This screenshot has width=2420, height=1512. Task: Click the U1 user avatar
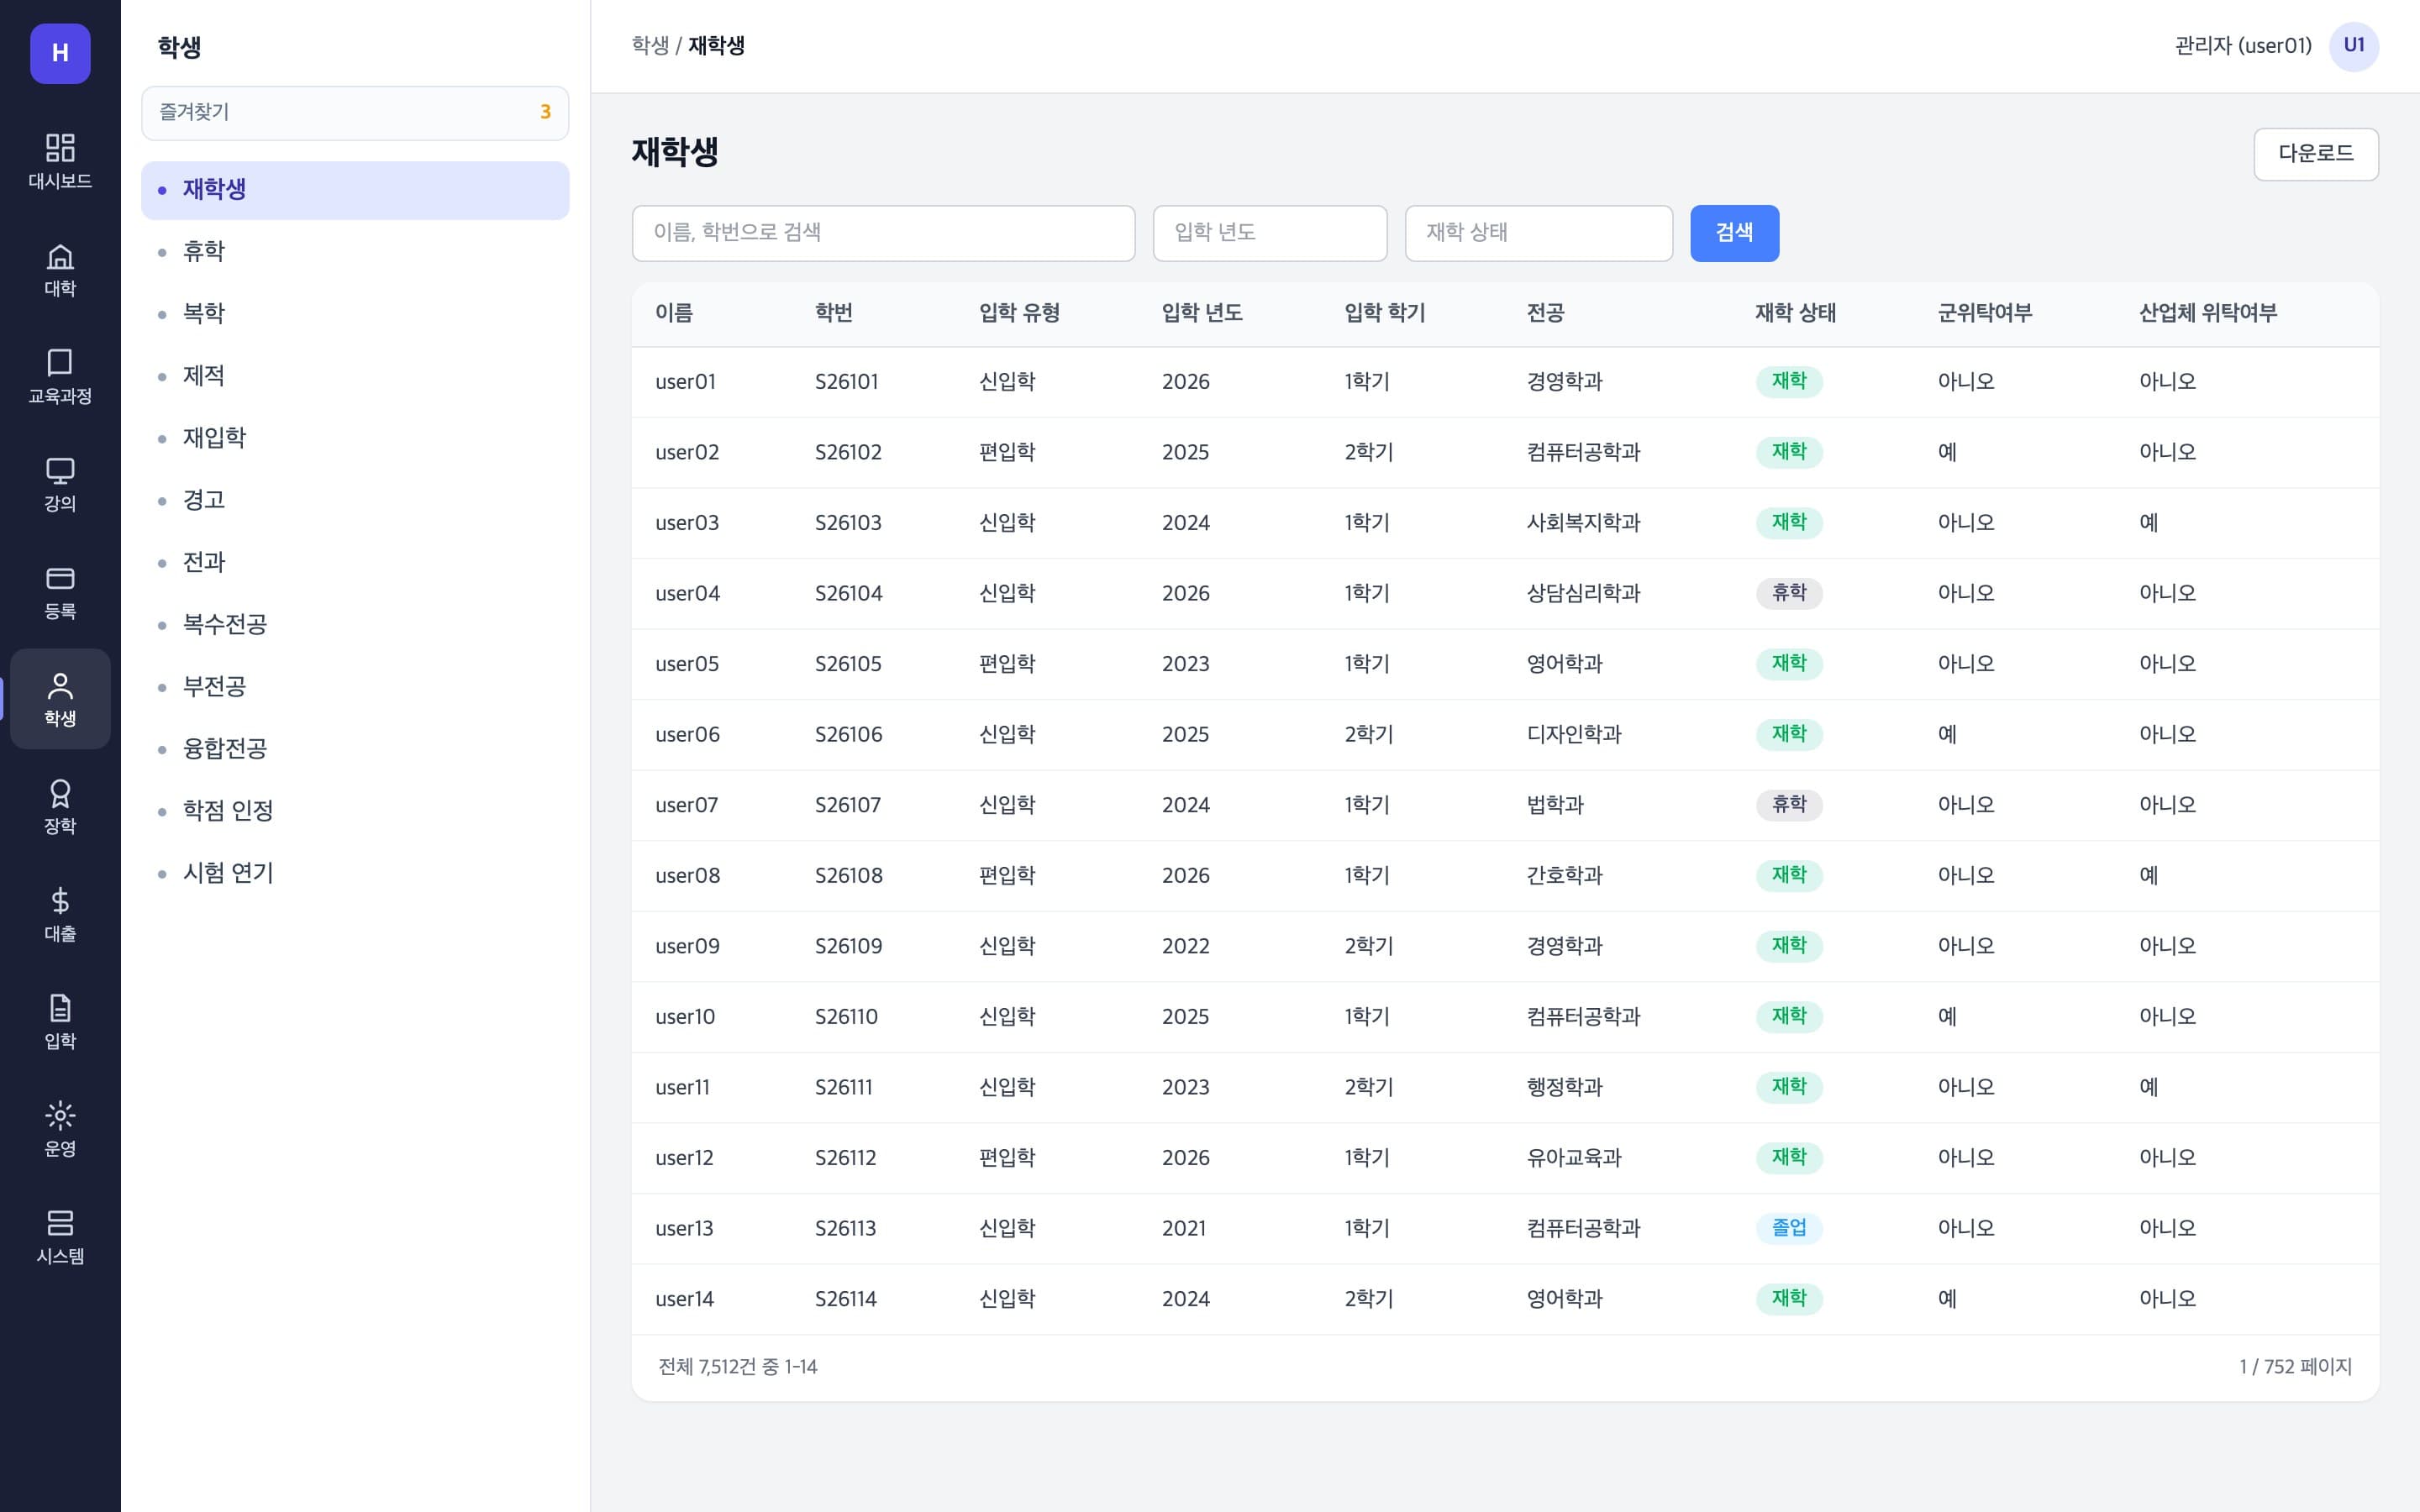[2354, 46]
